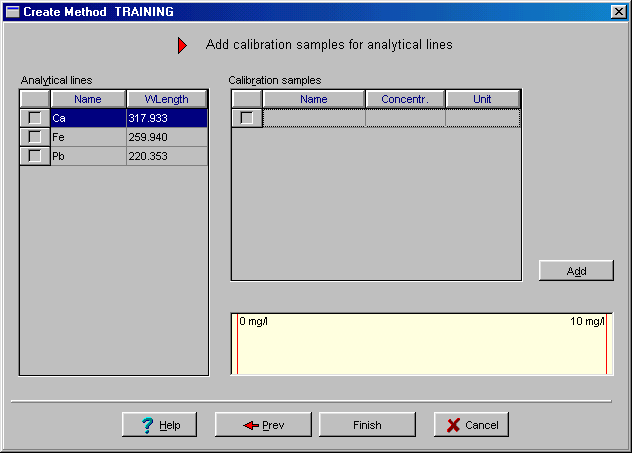Tick the checkbox for the Ca line
This screenshot has width=632, height=453.
[x=35, y=118]
